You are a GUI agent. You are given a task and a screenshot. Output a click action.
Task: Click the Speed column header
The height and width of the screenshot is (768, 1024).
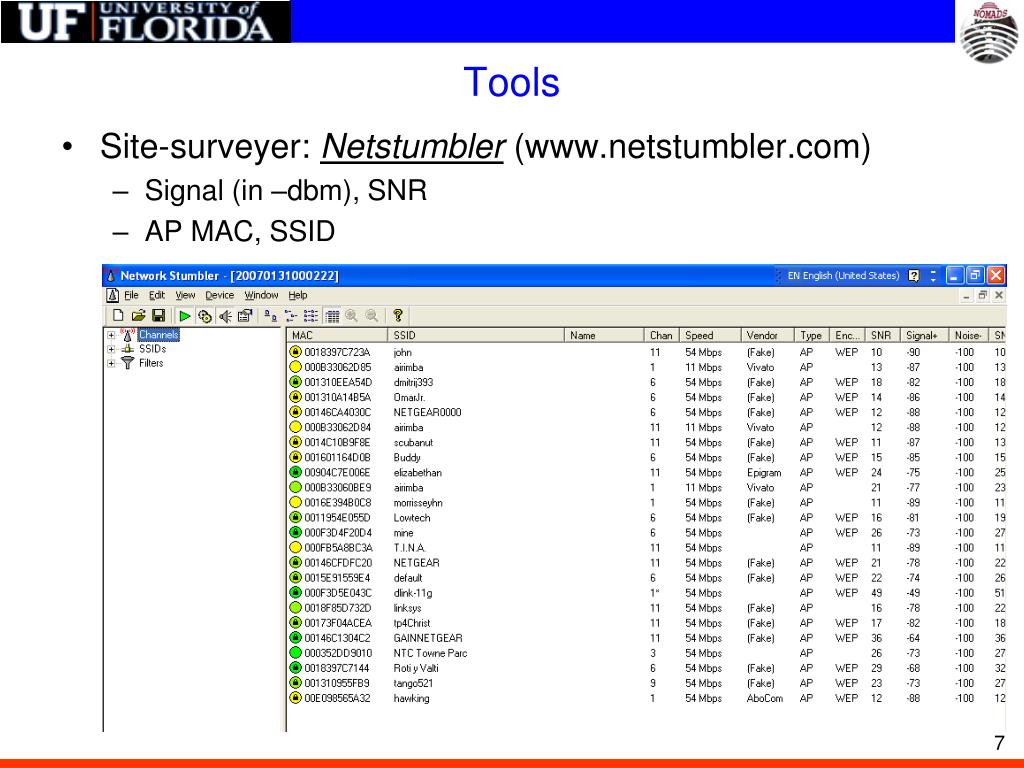[710, 335]
